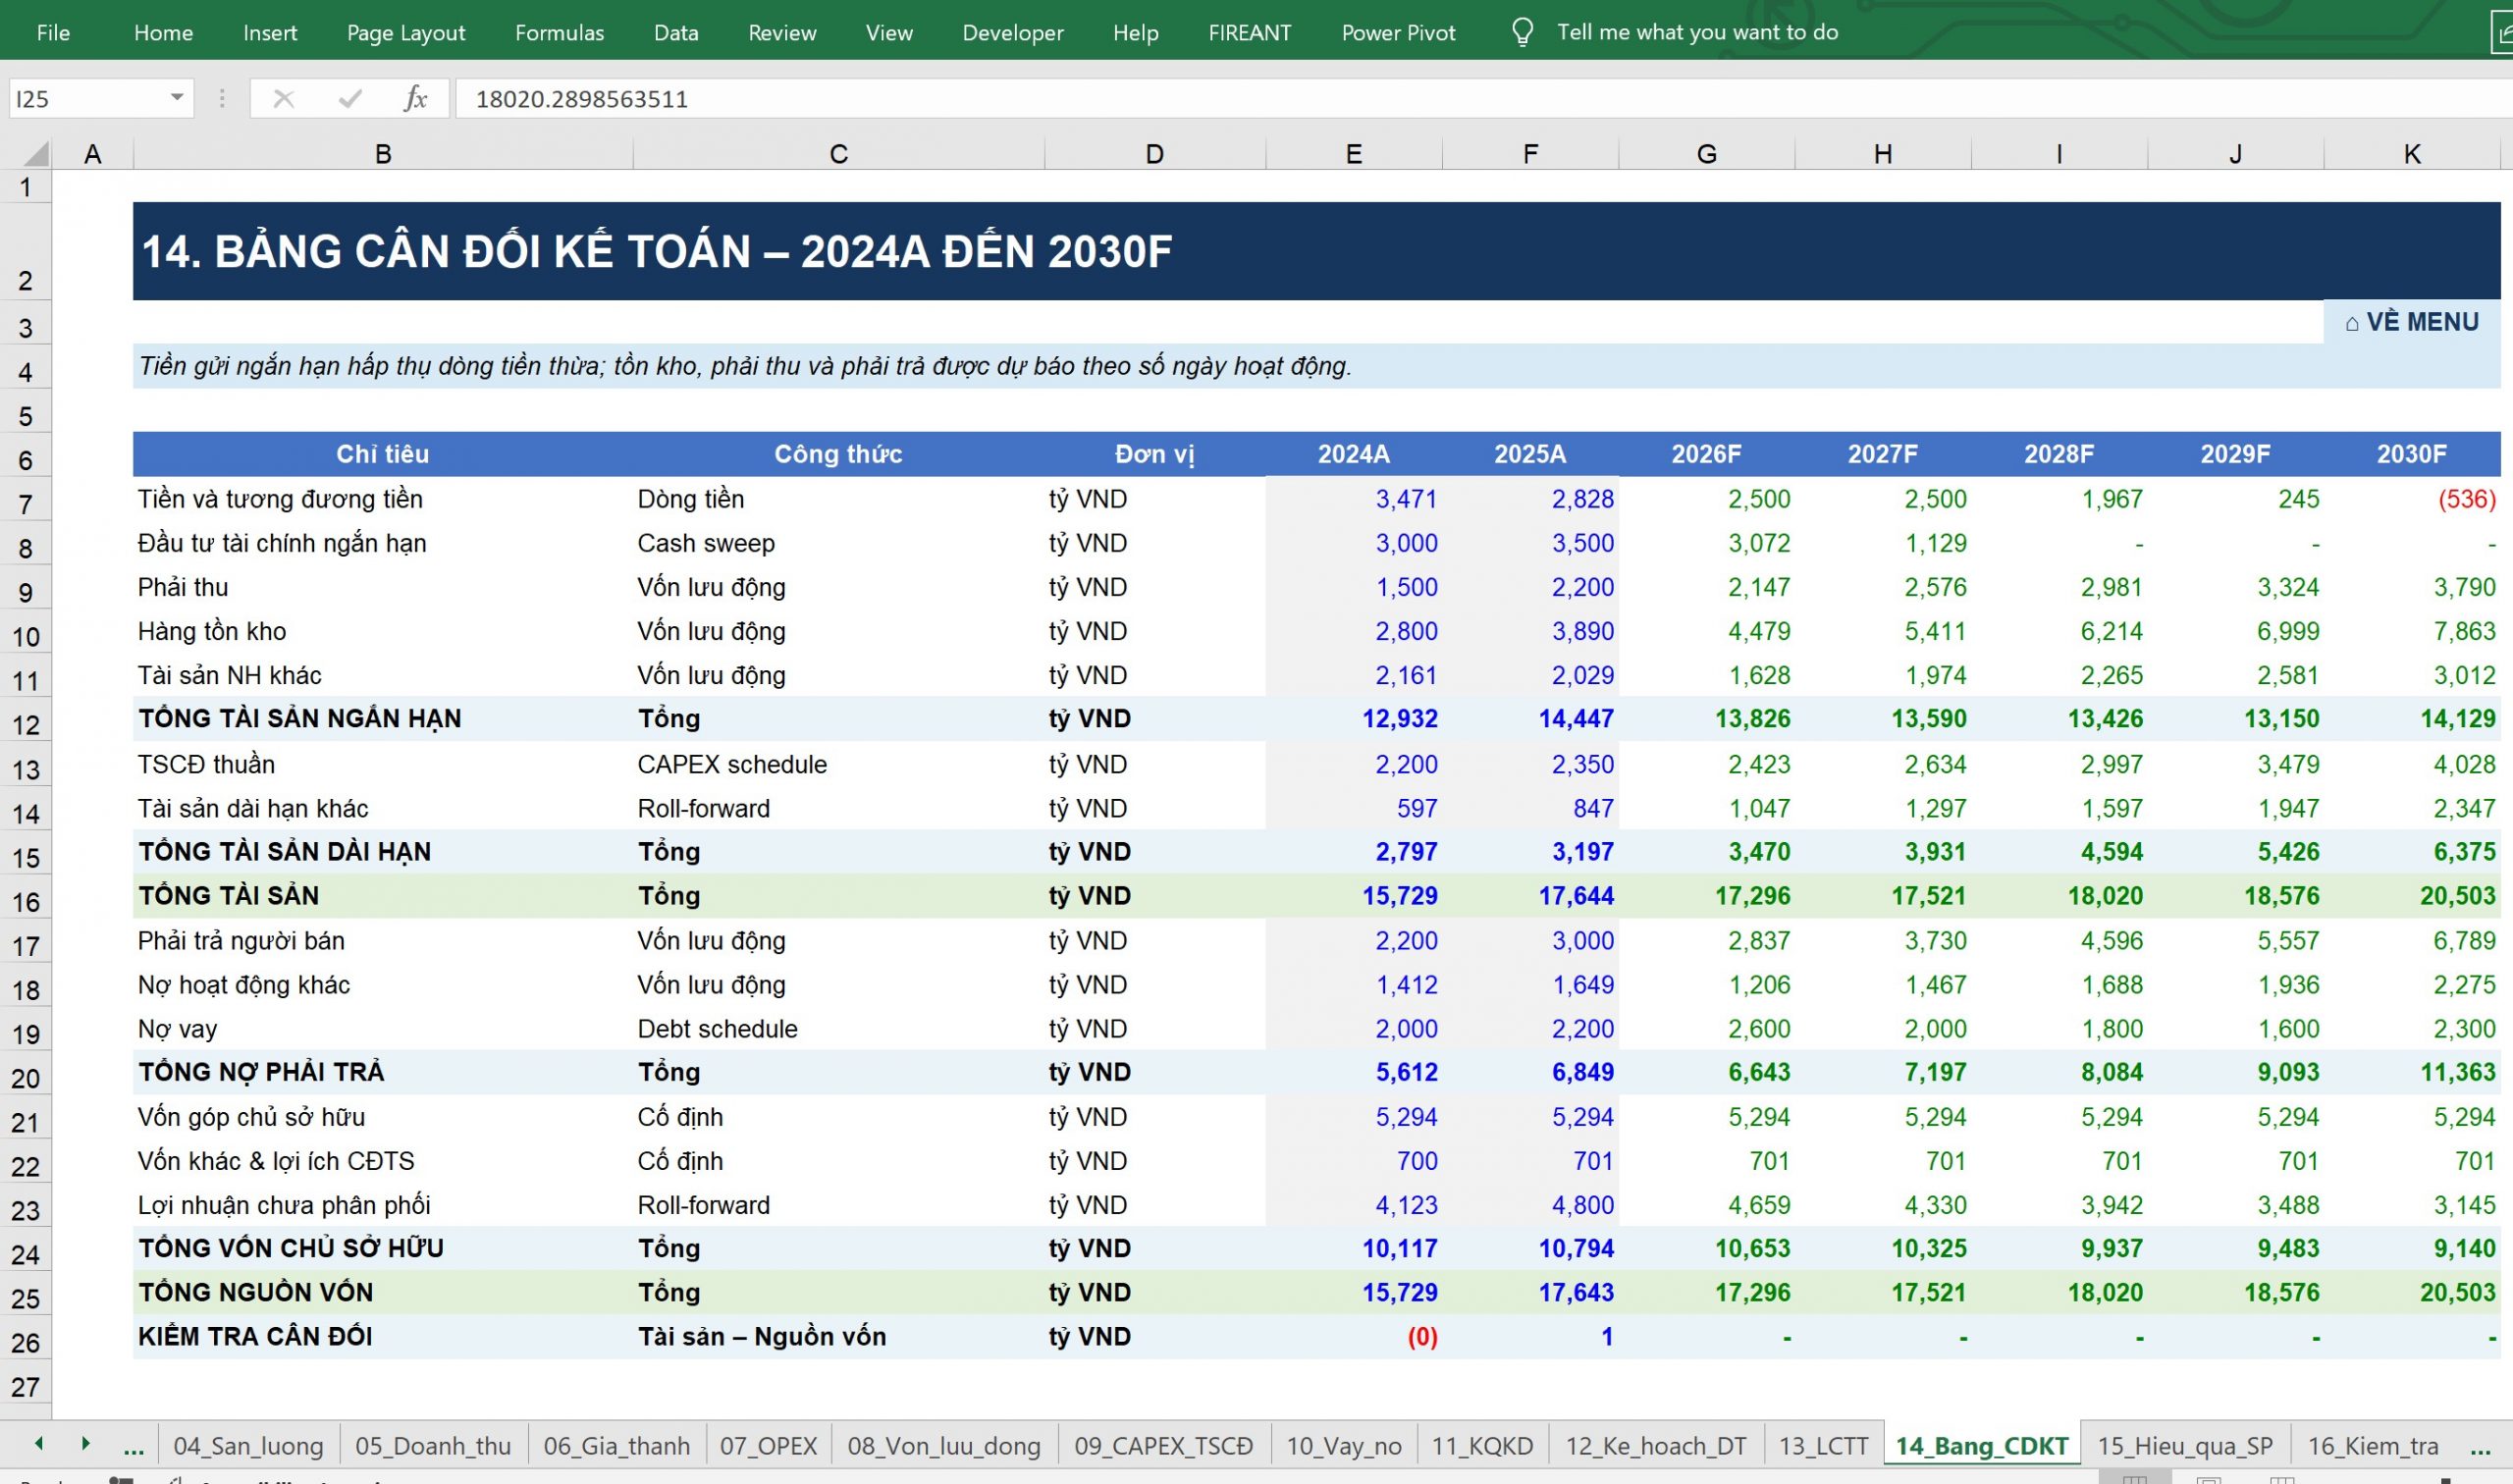The height and width of the screenshot is (1484, 2513).
Task: Open the Formulas ribbon tab
Action: click(x=559, y=32)
